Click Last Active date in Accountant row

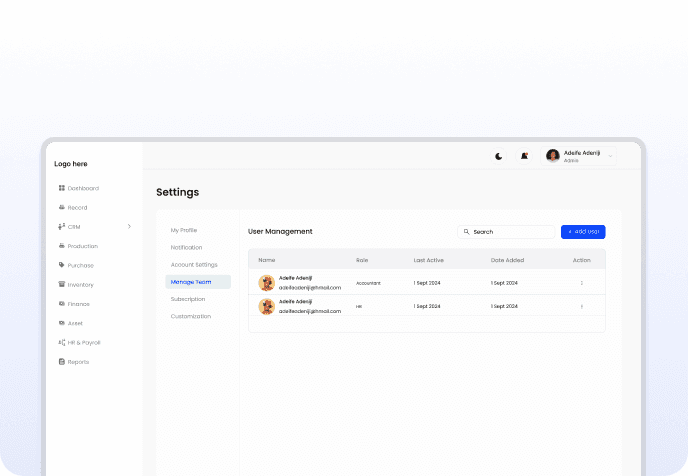pos(427,283)
